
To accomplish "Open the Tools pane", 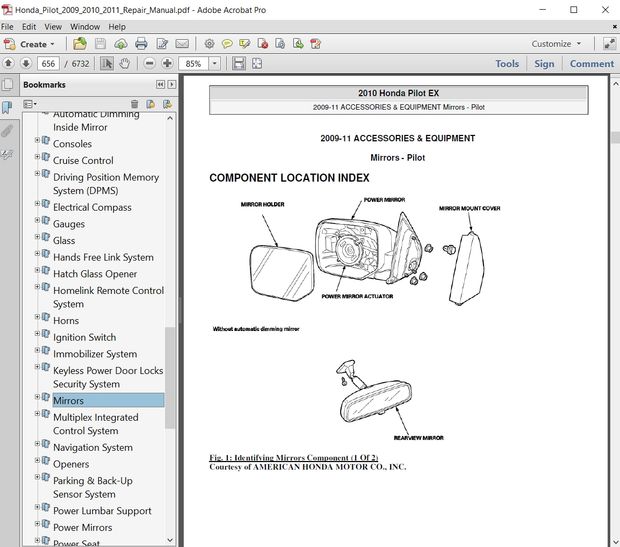I will 507,64.
